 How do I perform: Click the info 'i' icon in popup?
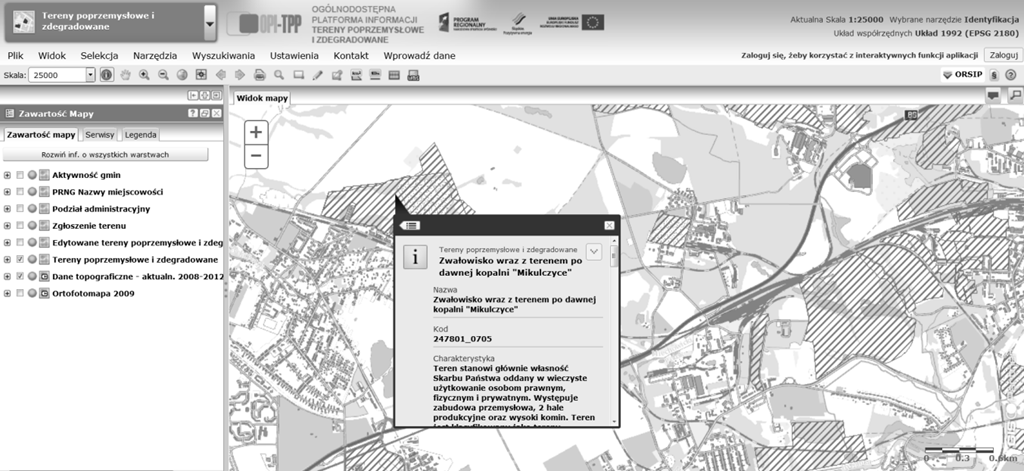point(415,257)
